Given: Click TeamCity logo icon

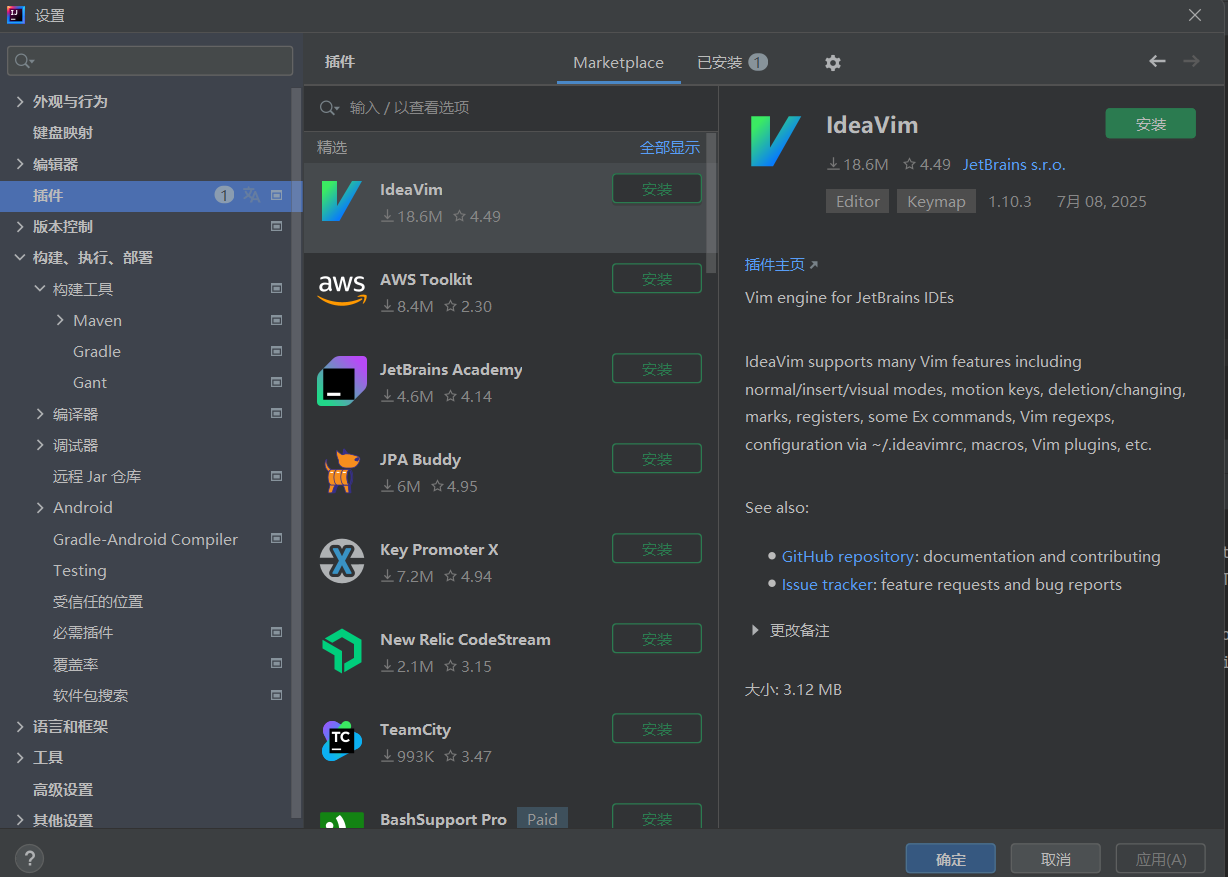Looking at the screenshot, I should click(x=341, y=741).
